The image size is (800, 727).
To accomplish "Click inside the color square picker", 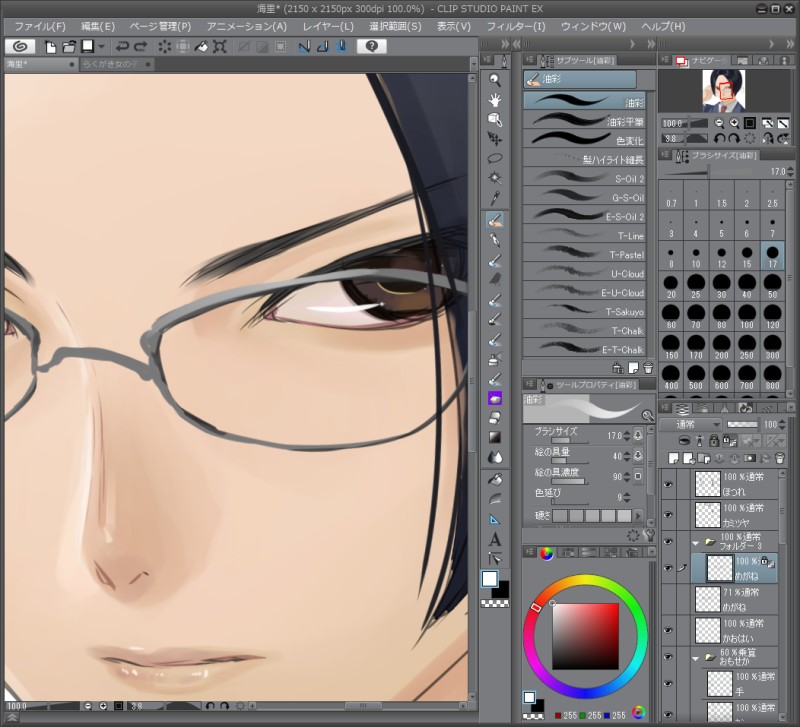I will (x=585, y=636).
